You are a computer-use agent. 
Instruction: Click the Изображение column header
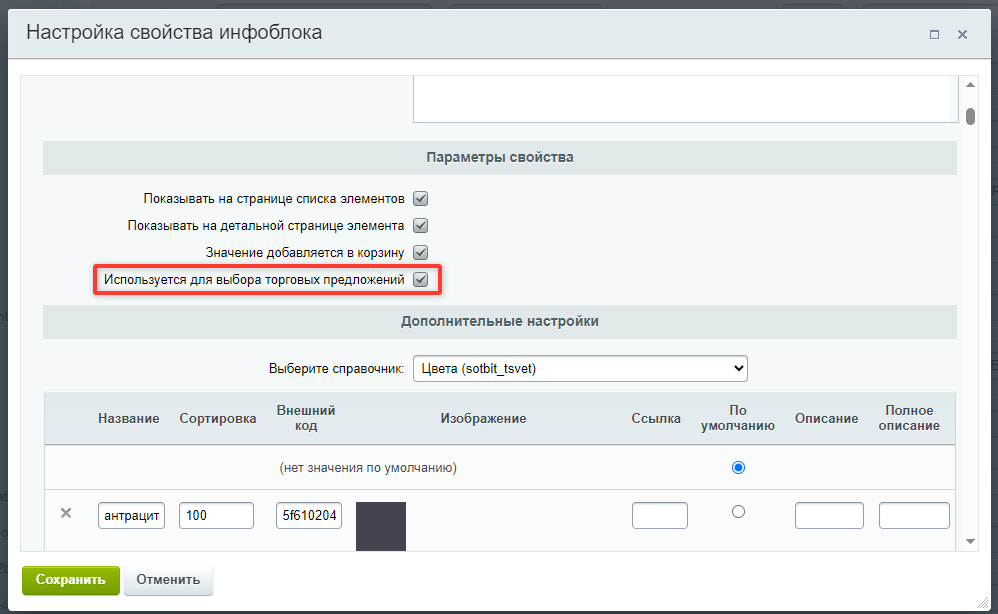[483, 419]
